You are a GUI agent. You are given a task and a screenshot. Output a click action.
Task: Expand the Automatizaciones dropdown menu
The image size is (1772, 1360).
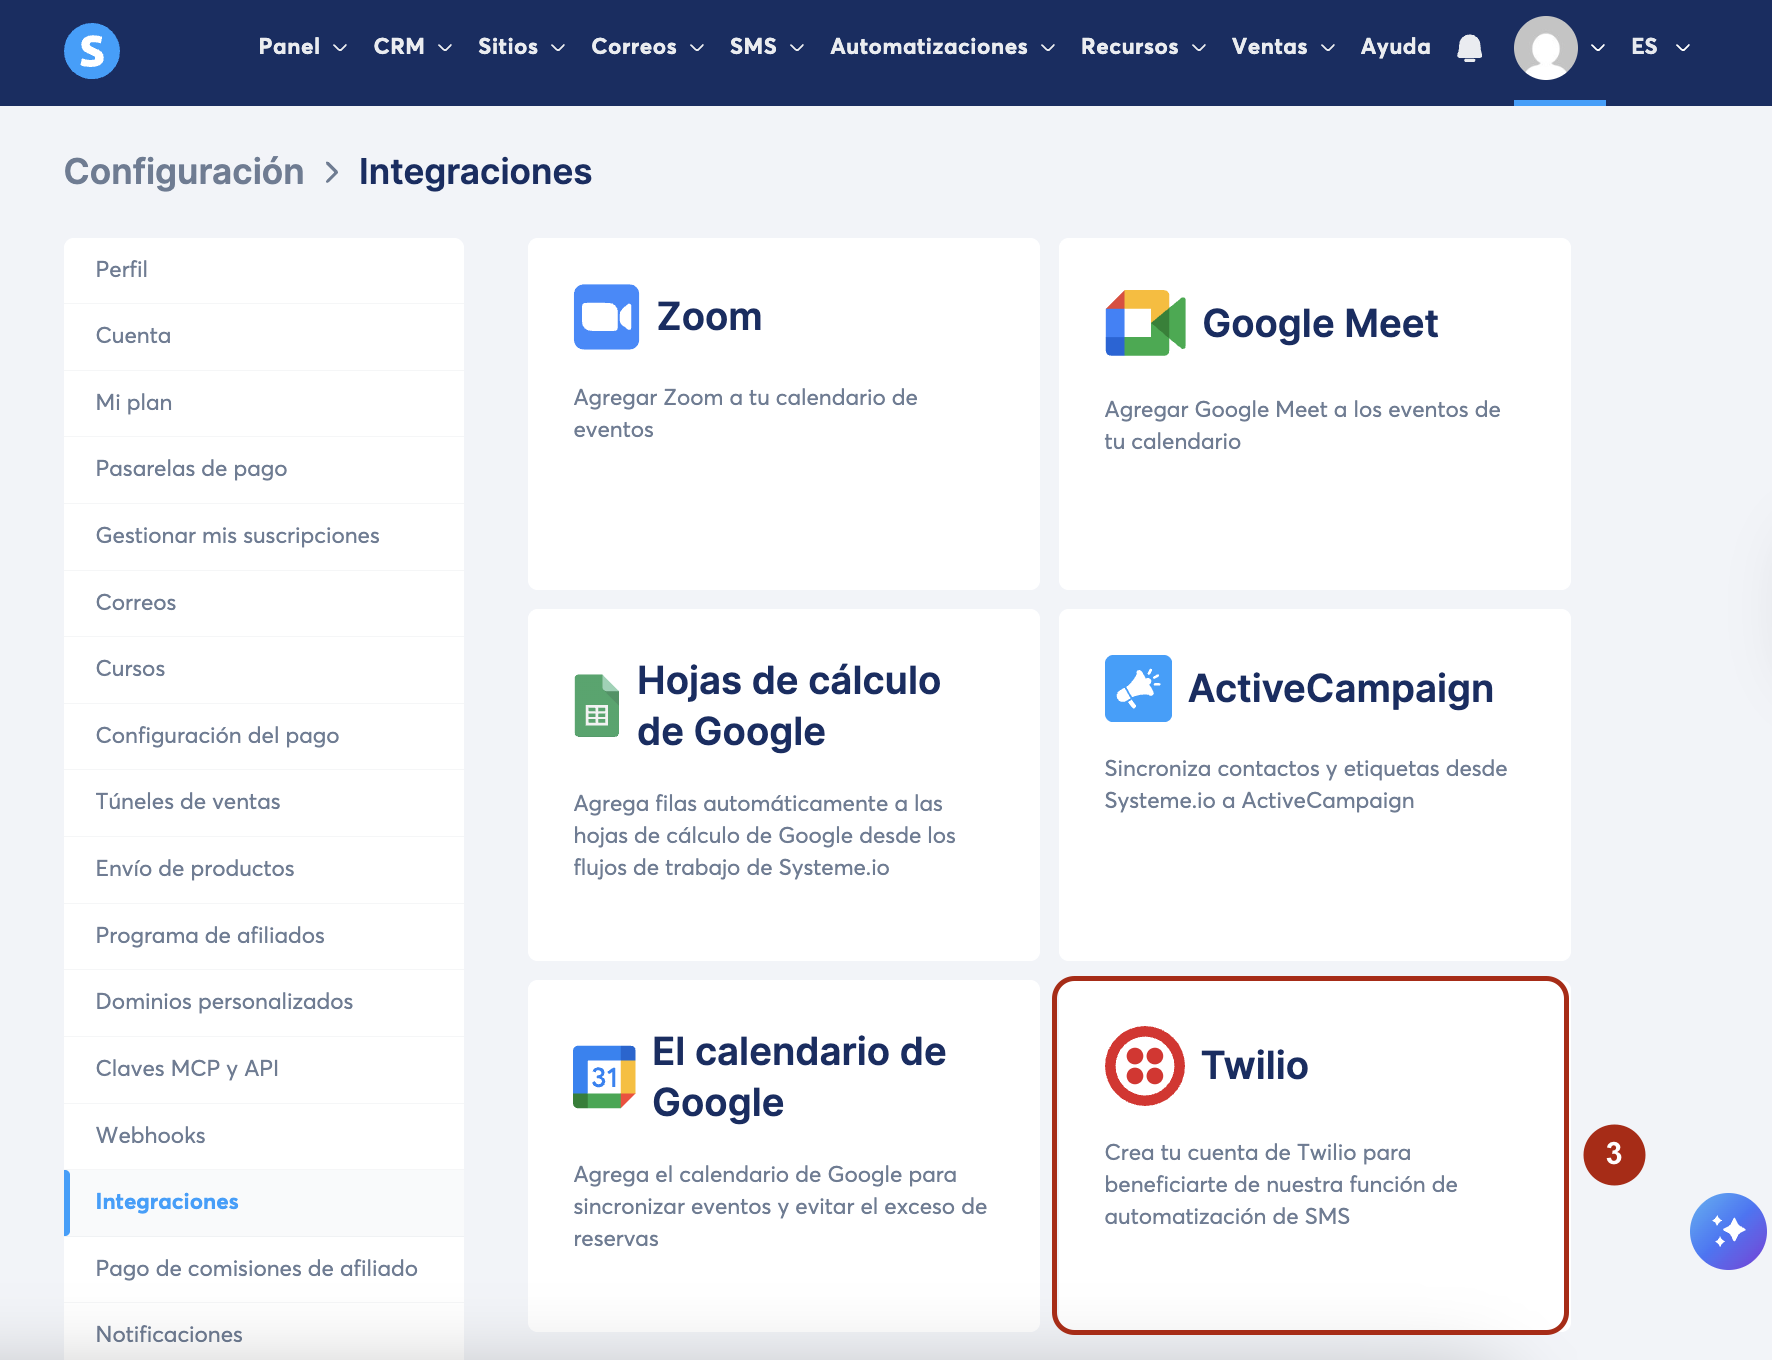pyautogui.click(x=942, y=47)
